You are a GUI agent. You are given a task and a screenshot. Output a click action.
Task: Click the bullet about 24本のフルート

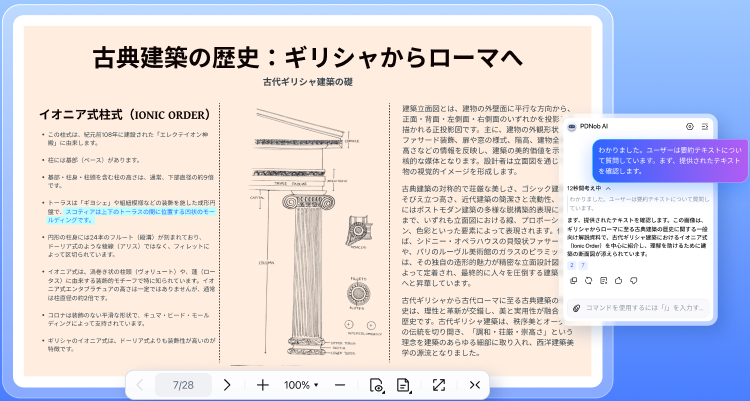tap(128, 245)
